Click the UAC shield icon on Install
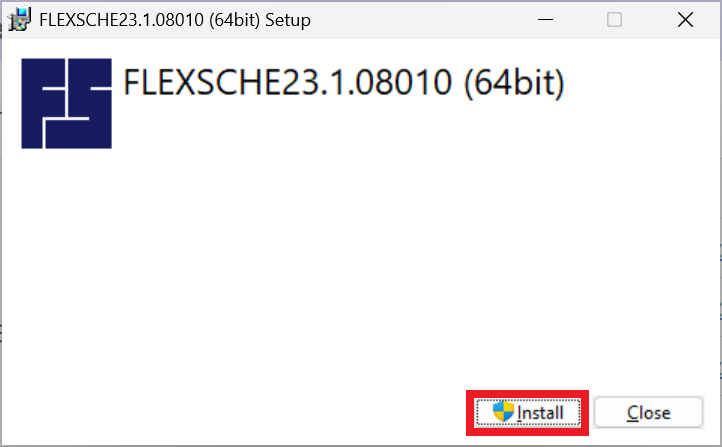The image size is (722, 447). click(x=503, y=412)
